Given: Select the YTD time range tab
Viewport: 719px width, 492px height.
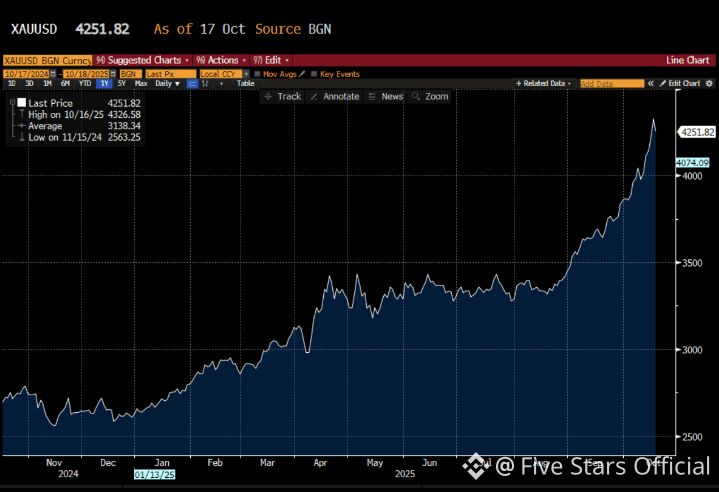Looking at the screenshot, I should 85,83.
